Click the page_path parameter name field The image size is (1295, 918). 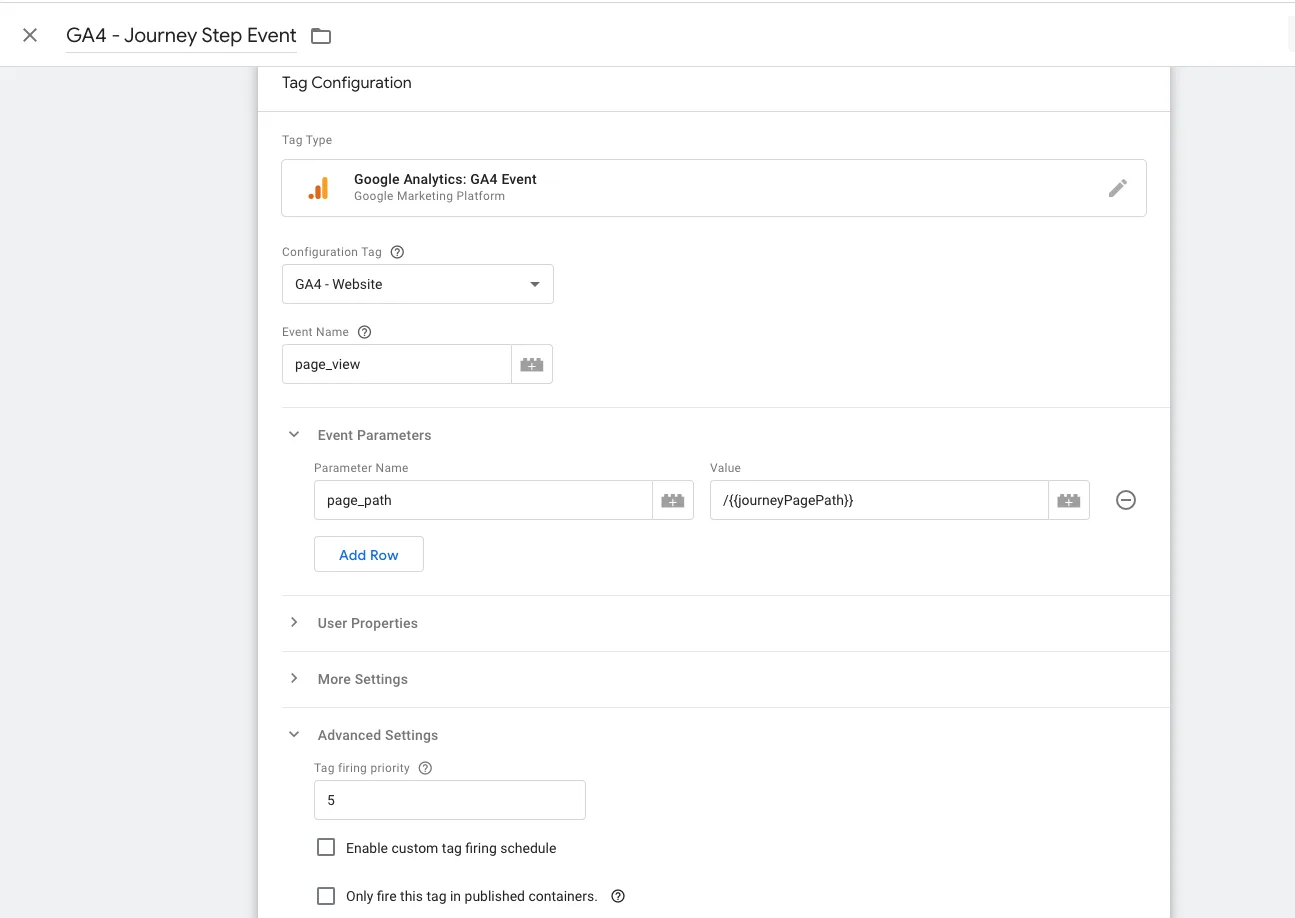pos(483,500)
